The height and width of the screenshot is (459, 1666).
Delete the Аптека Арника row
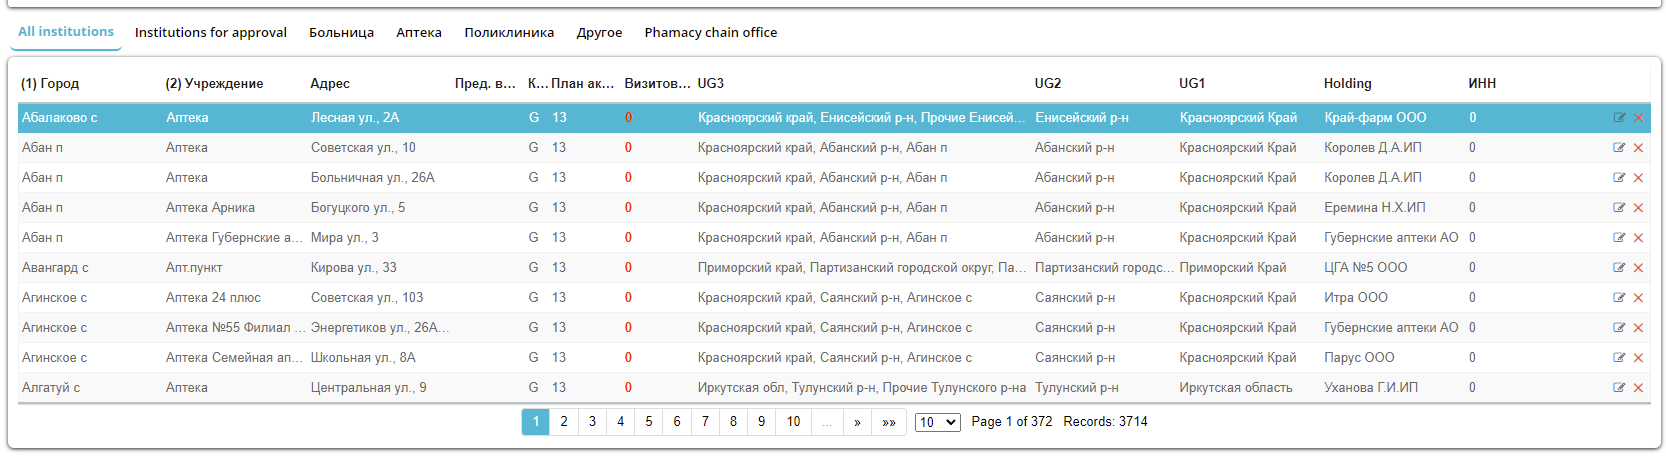click(x=1638, y=208)
